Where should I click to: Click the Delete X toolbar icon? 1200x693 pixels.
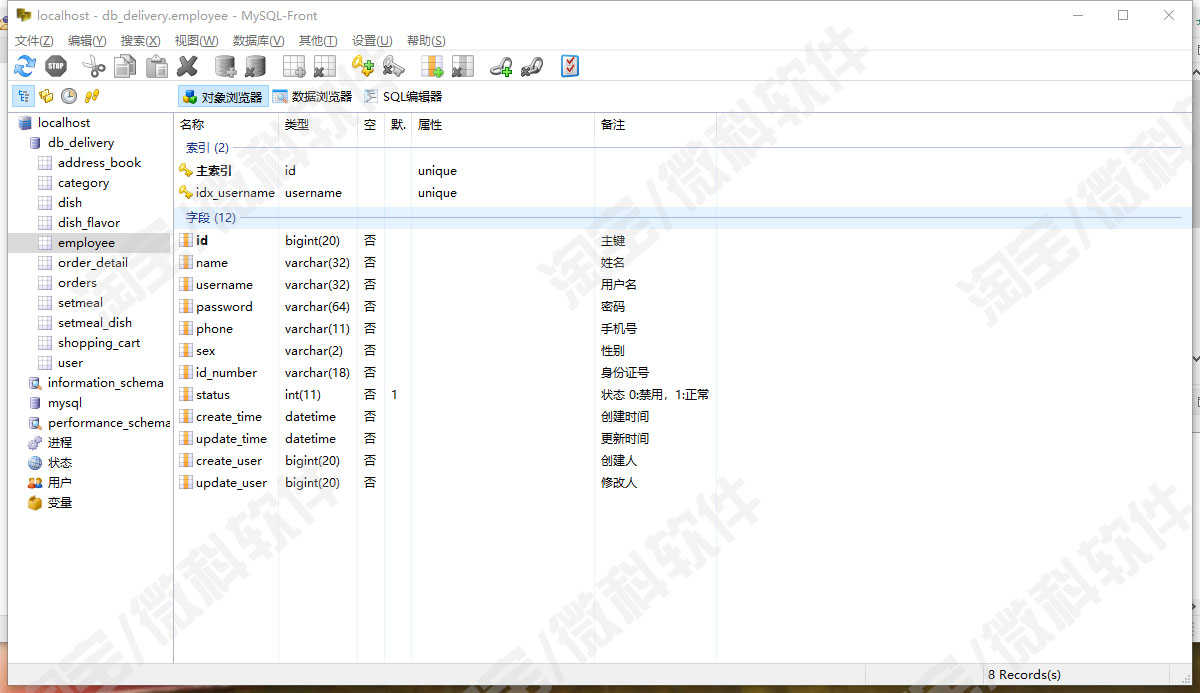(188, 67)
